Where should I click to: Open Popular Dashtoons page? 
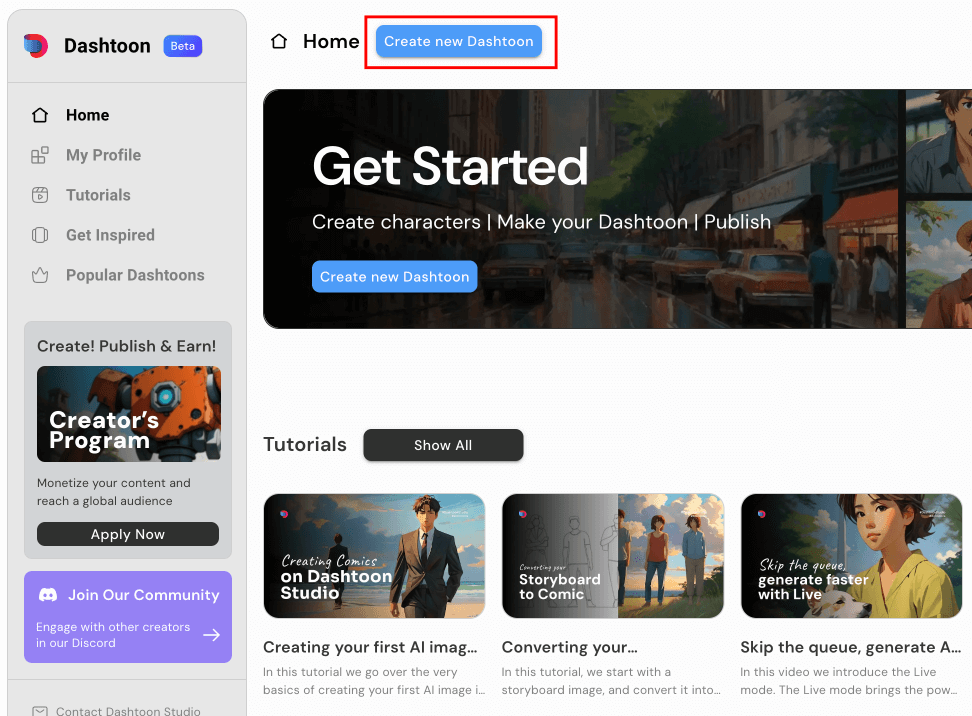tap(135, 275)
